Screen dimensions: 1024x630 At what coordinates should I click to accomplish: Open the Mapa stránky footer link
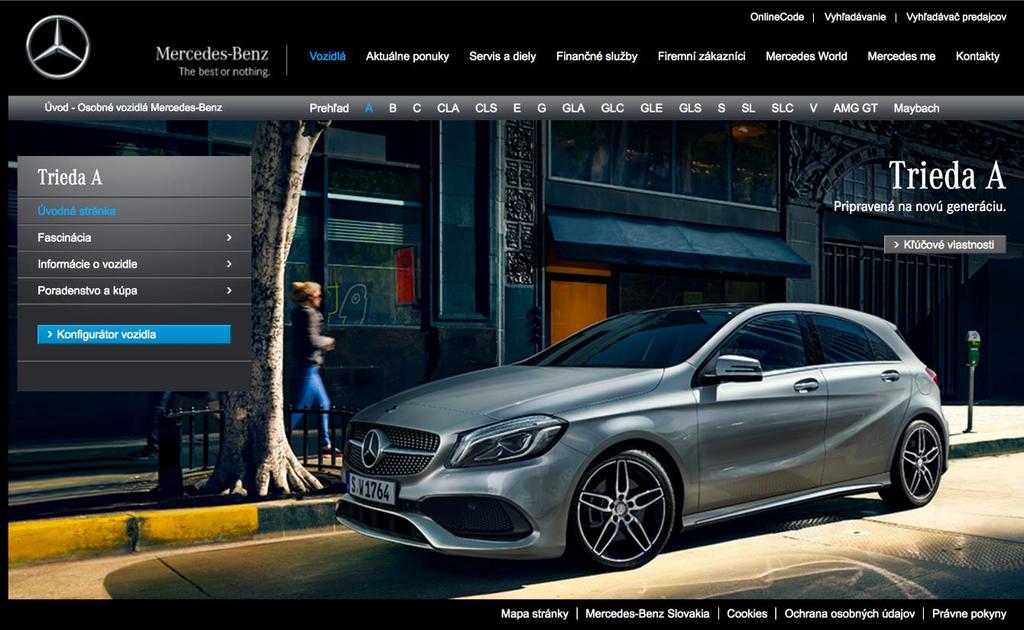click(x=534, y=614)
